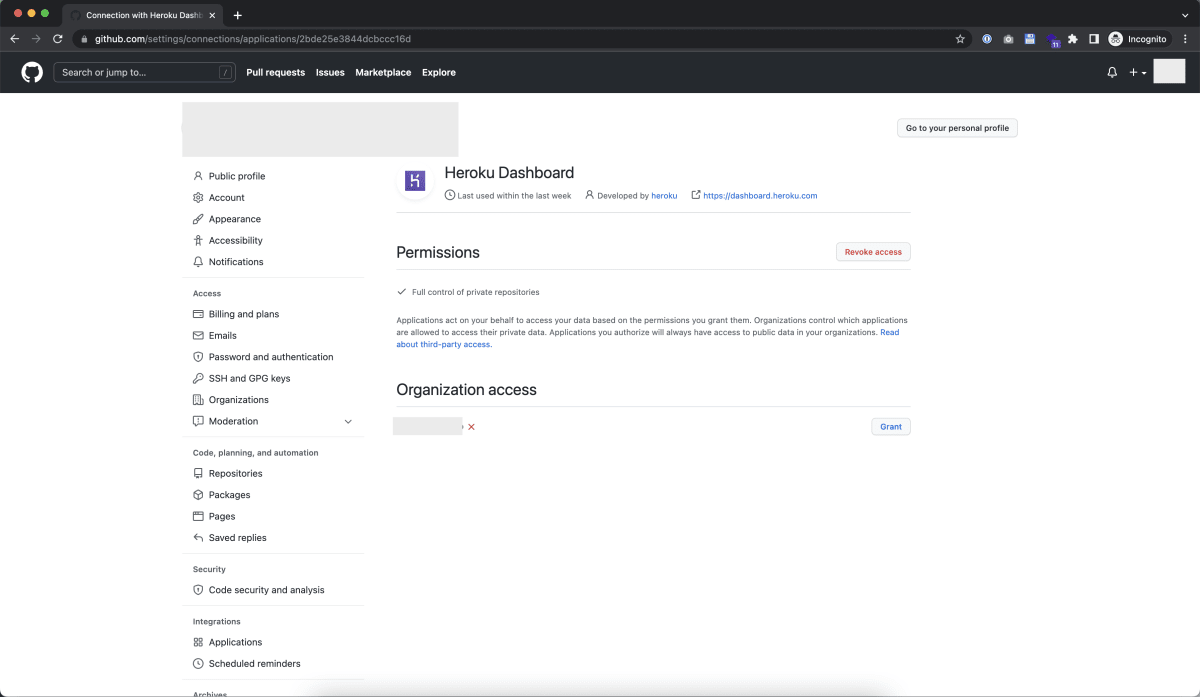Viewport: 1200px width, 697px height.
Task: Go to SSH and GPG keys
Action: 250,379
